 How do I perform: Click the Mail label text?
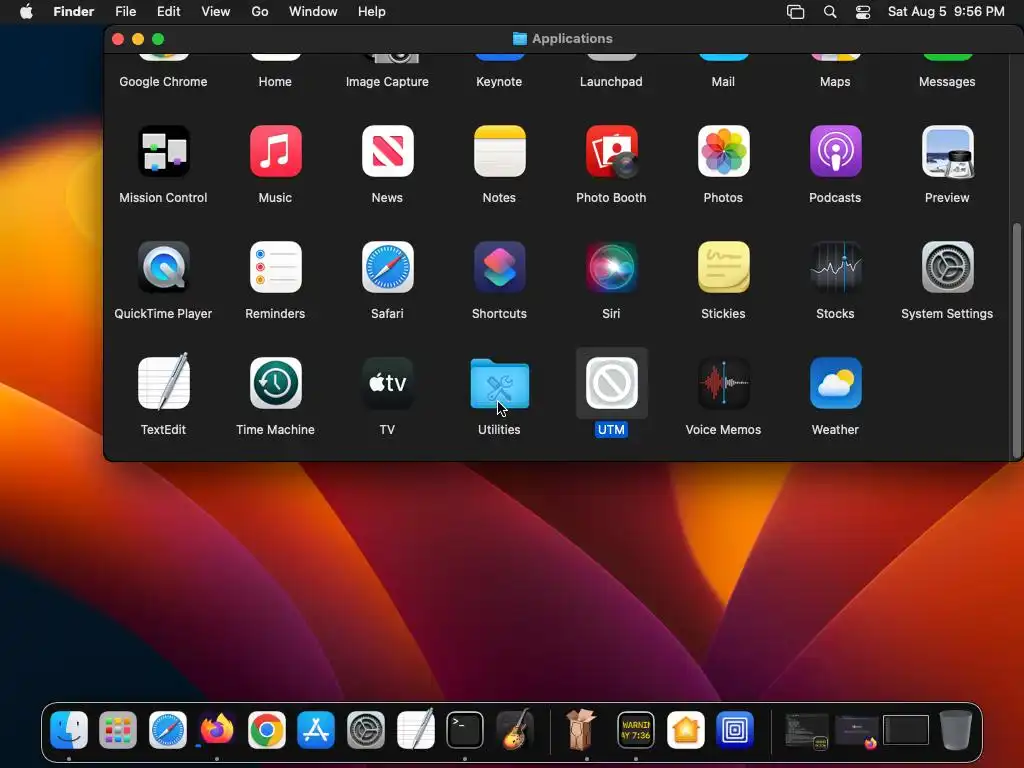click(x=724, y=82)
